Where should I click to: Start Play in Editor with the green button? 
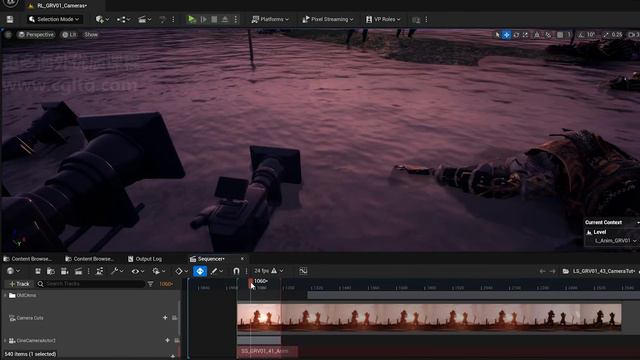click(191, 19)
